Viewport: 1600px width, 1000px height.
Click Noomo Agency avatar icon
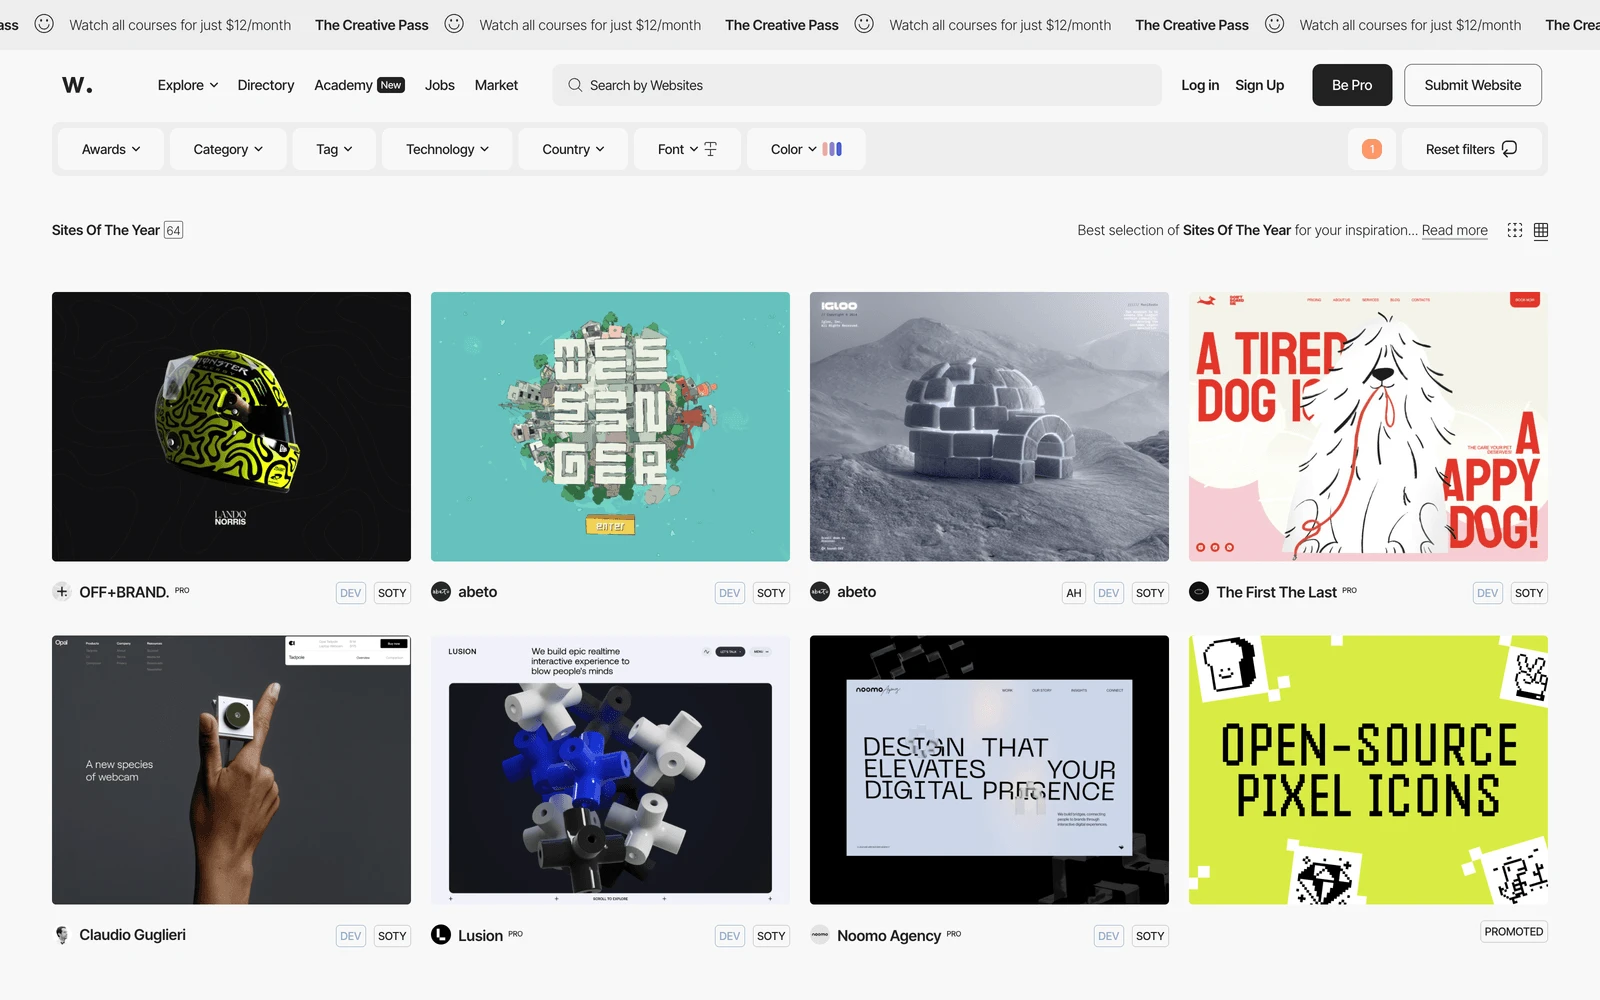(820, 935)
